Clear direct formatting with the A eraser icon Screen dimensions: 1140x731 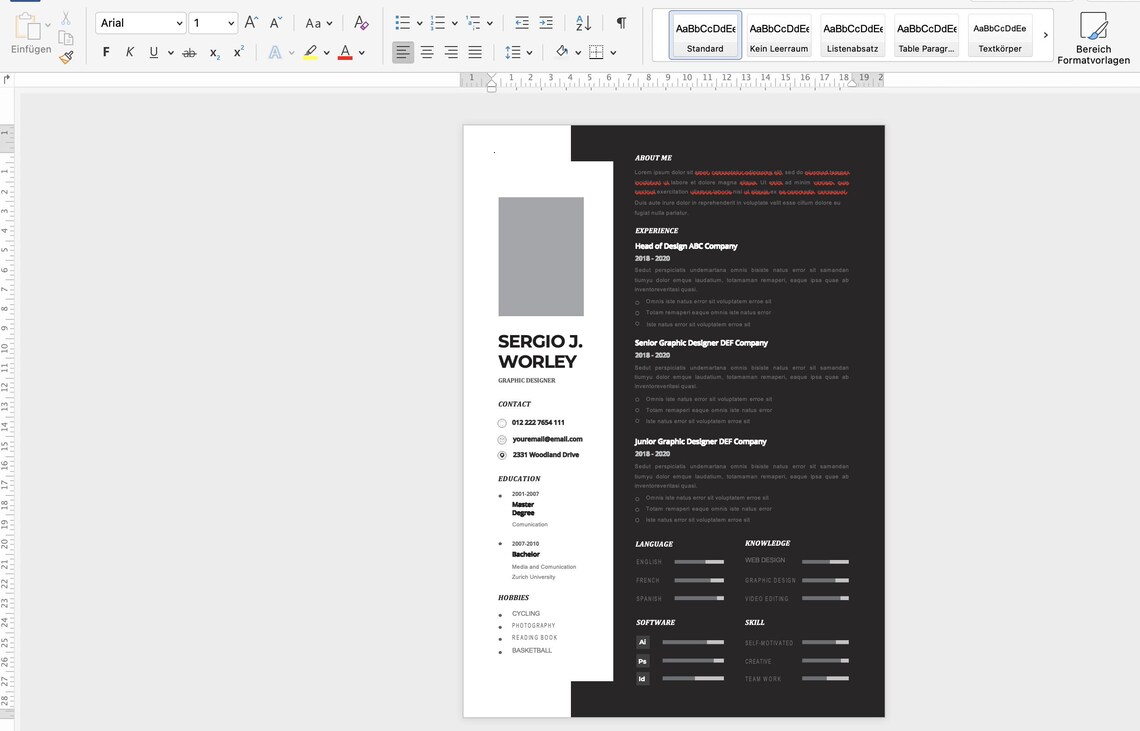tap(360, 23)
